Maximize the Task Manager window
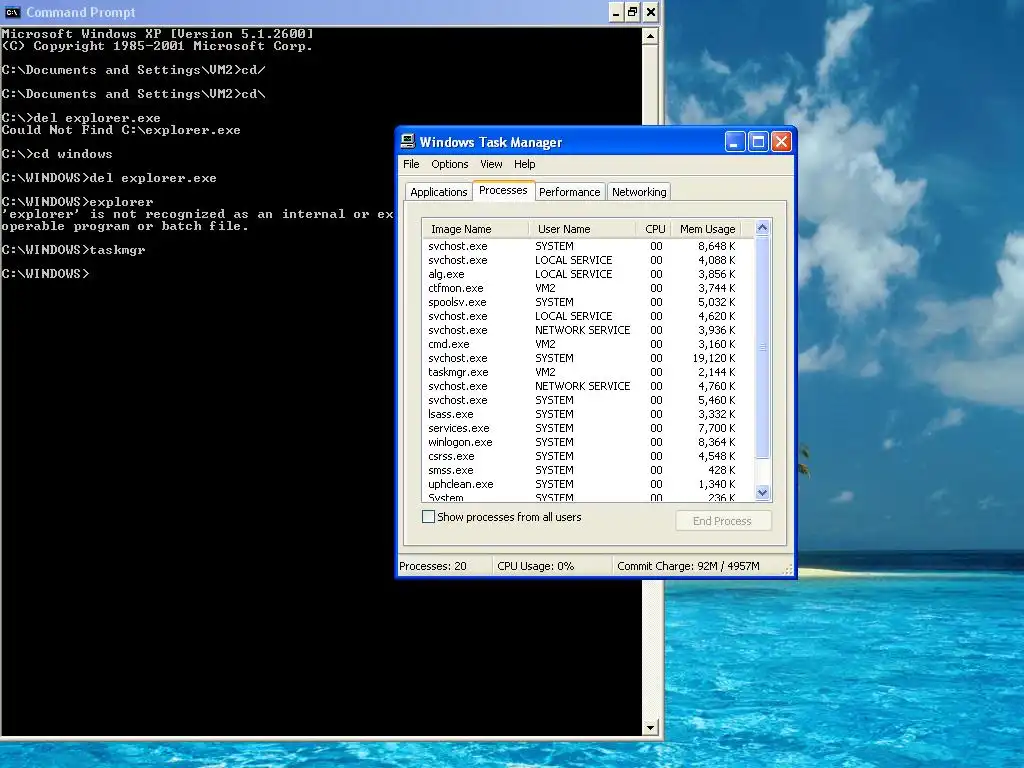Image resolution: width=1024 pixels, height=768 pixels. point(758,142)
